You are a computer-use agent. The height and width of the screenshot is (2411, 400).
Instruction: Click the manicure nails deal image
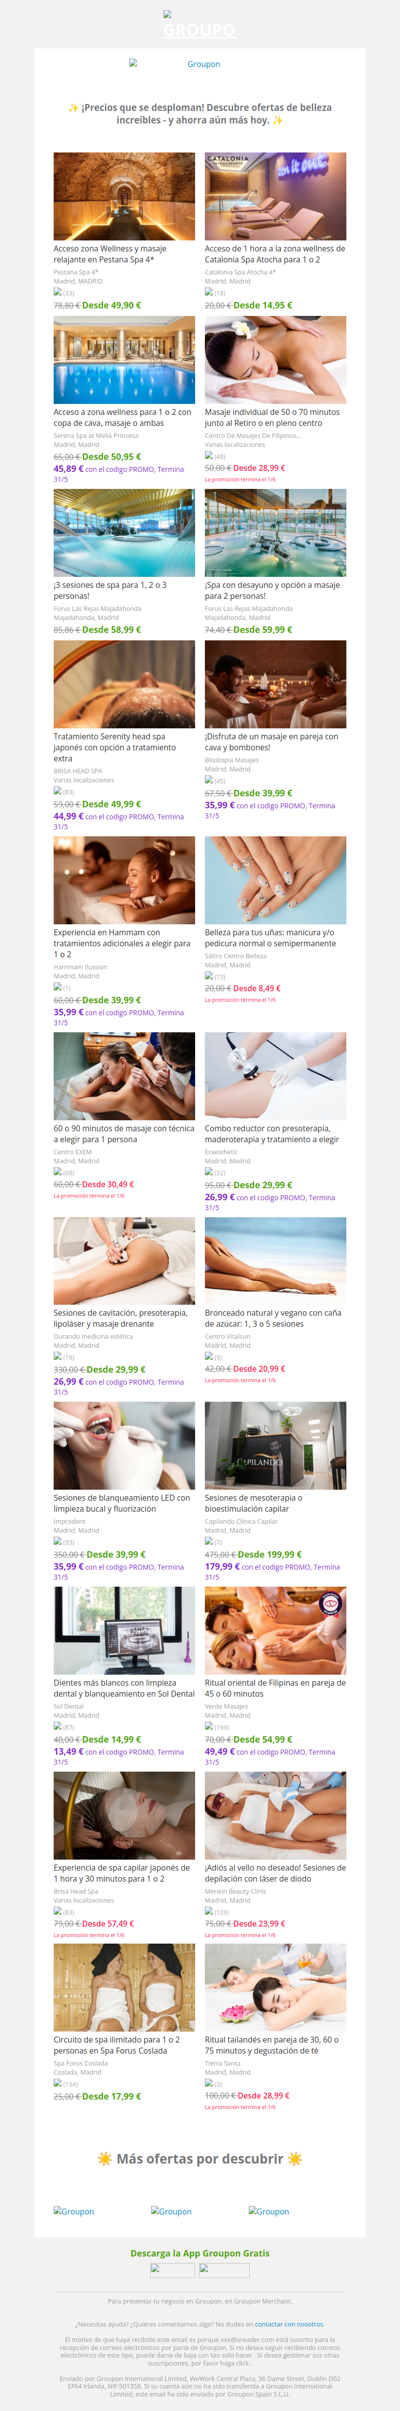[x=275, y=879]
